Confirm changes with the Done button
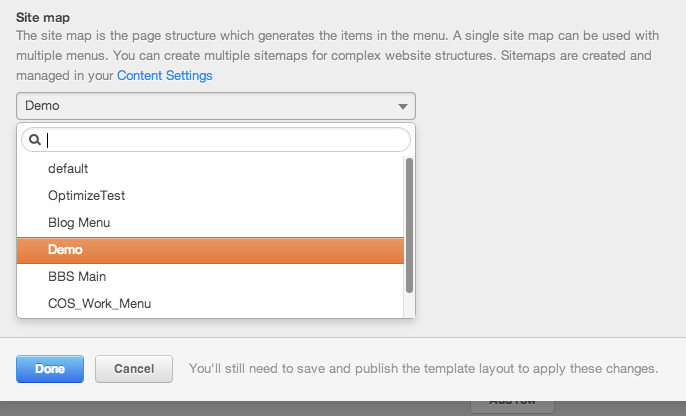 [x=50, y=369]
